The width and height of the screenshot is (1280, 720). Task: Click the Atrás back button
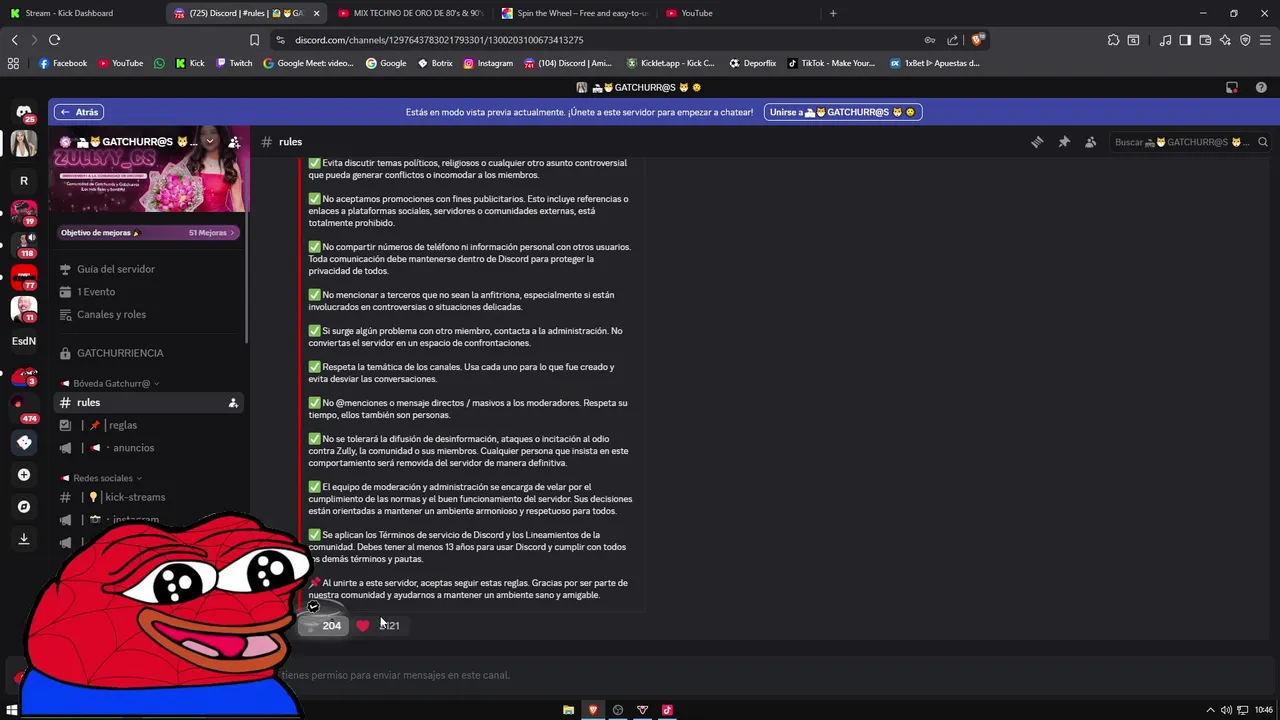(x=80, y=112)
